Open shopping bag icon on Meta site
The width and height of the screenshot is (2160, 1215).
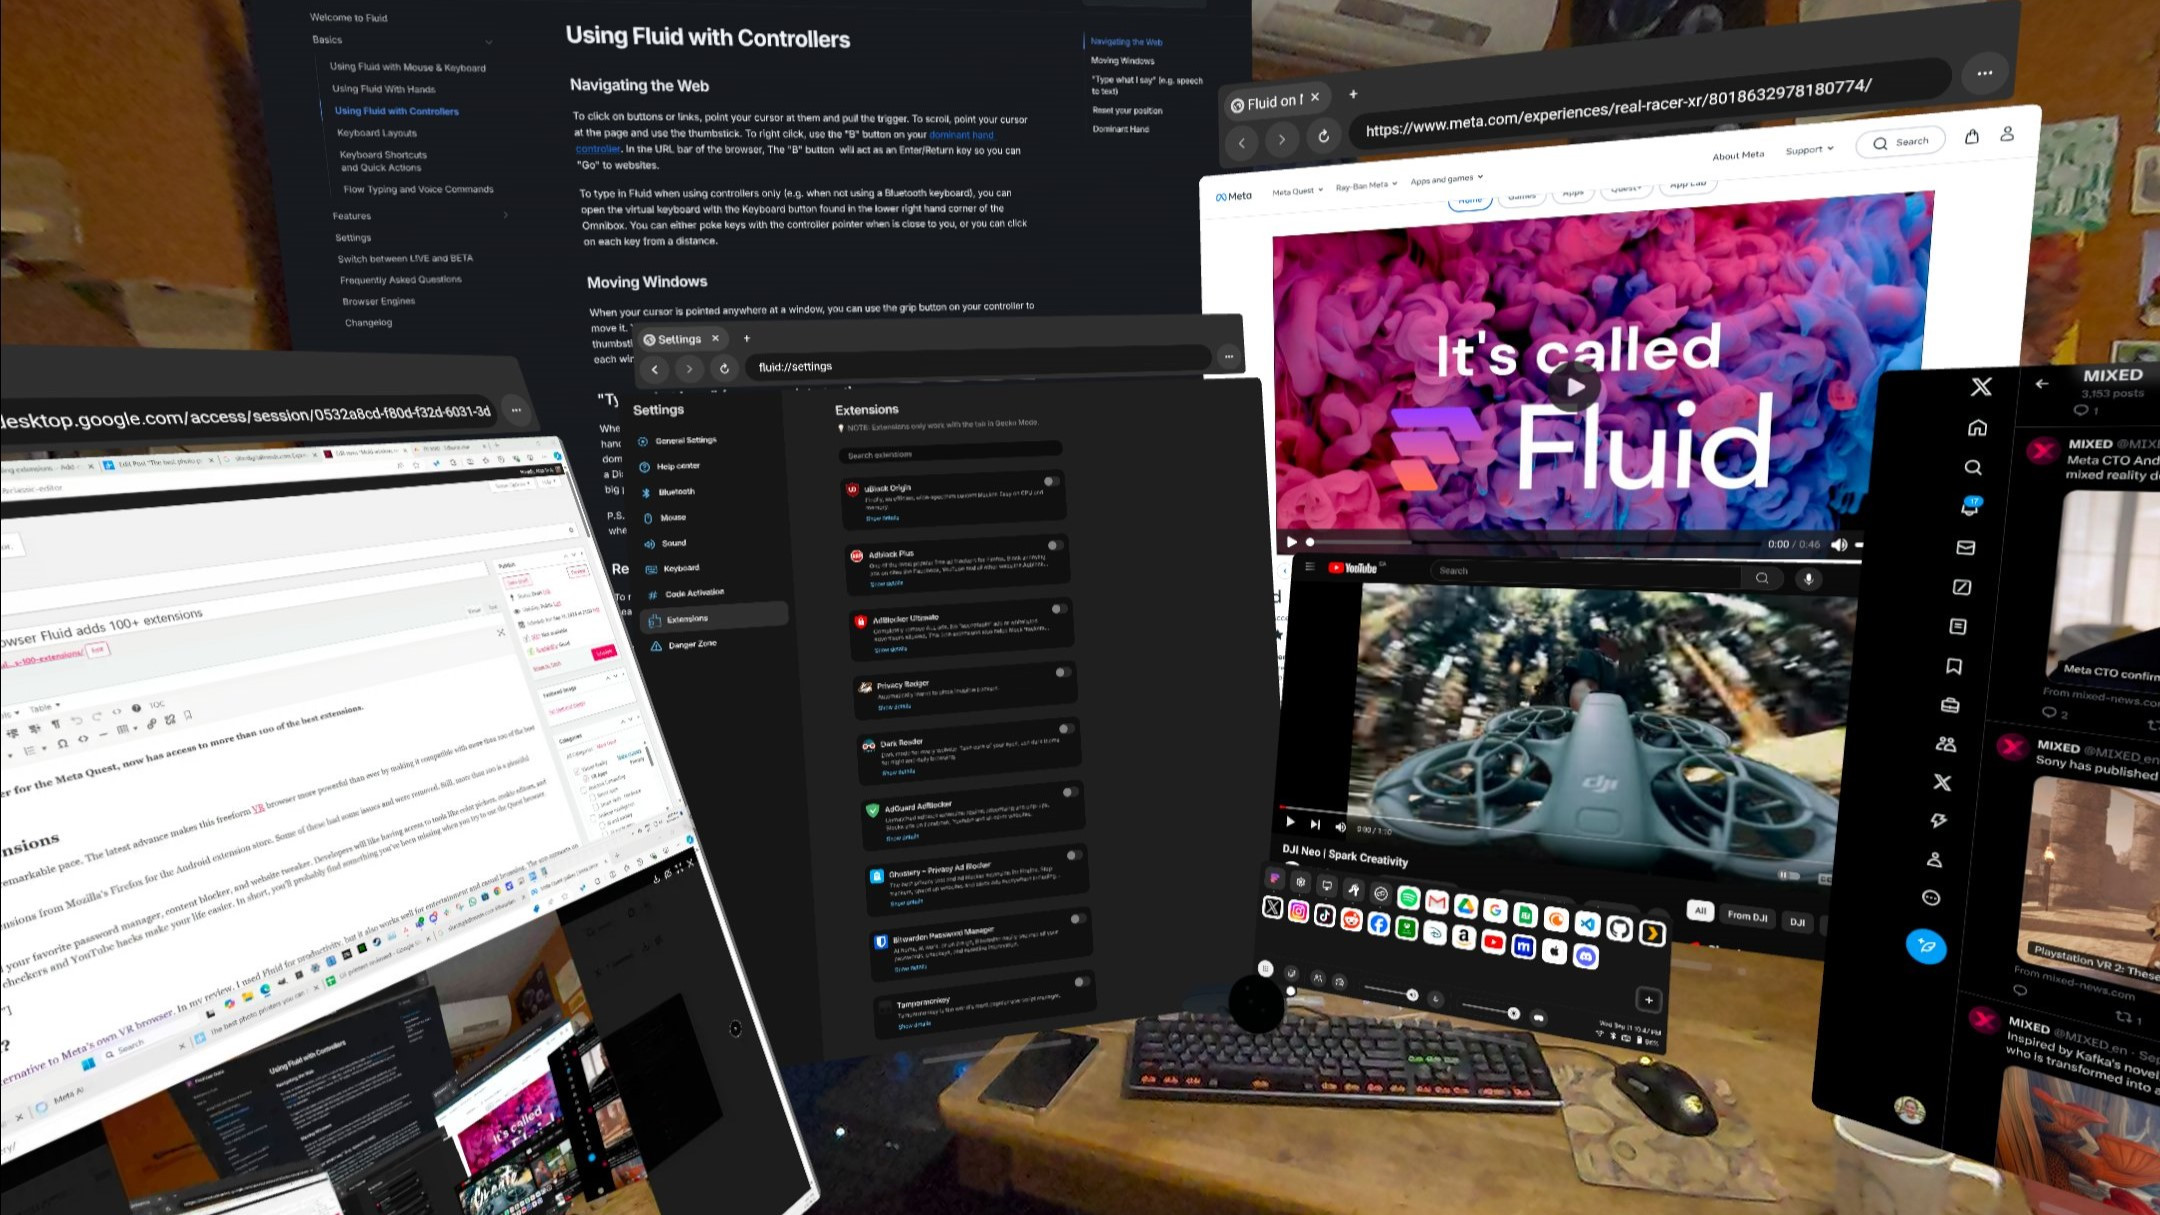click(x=1971, y=137)
